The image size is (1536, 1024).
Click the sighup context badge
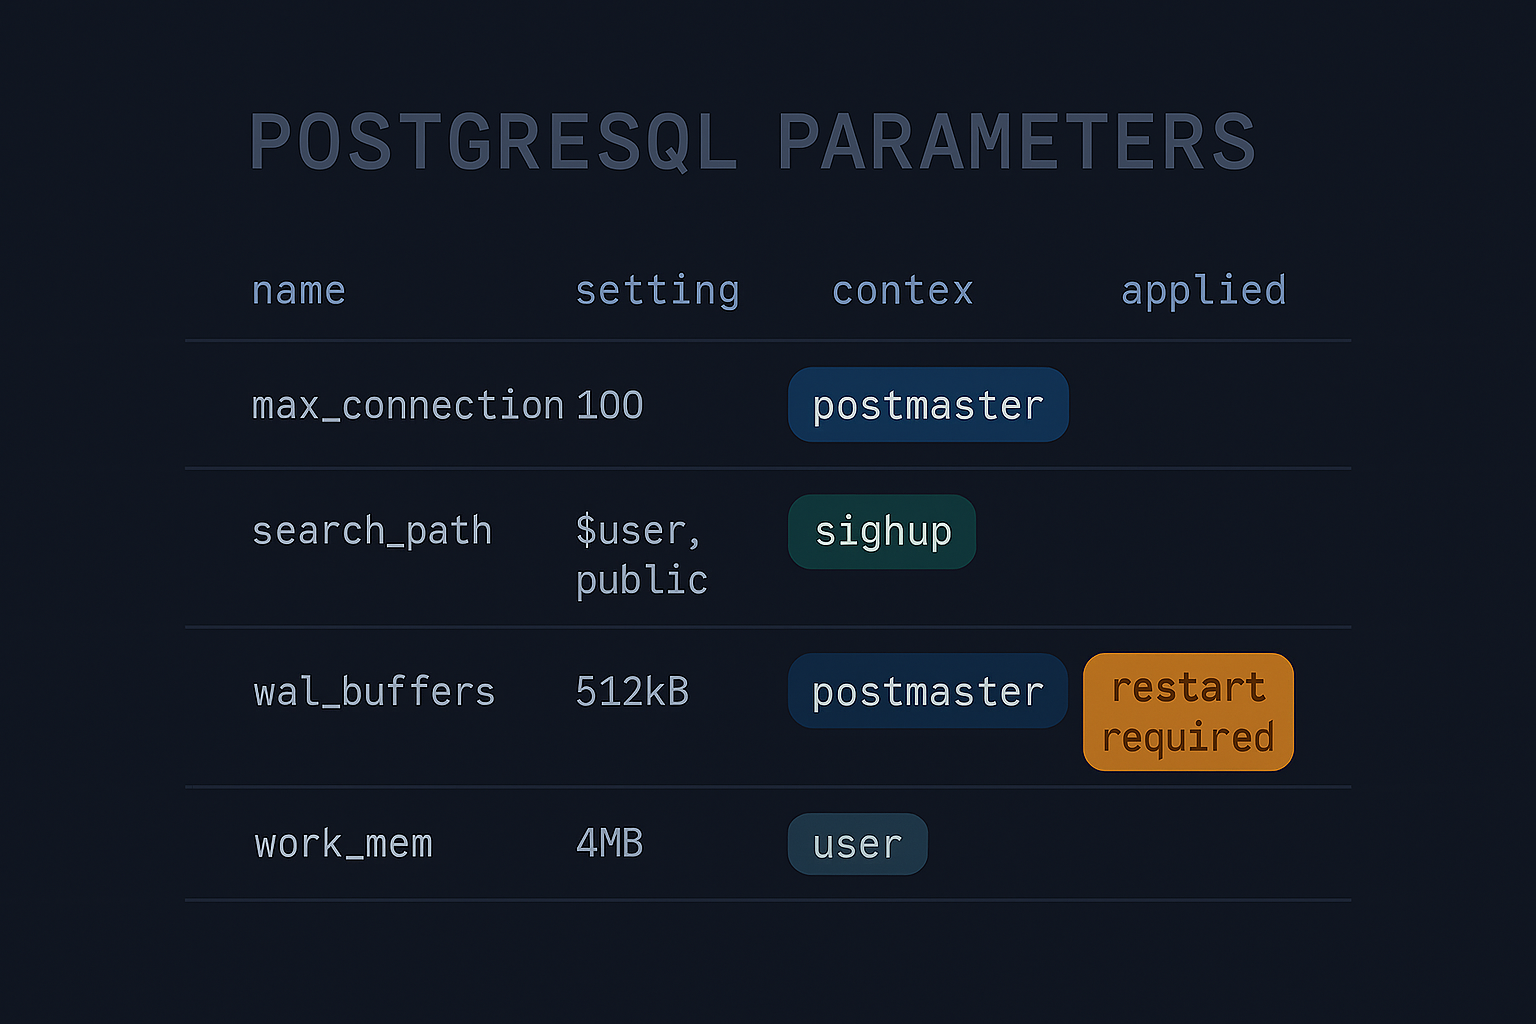click(882, 532)
